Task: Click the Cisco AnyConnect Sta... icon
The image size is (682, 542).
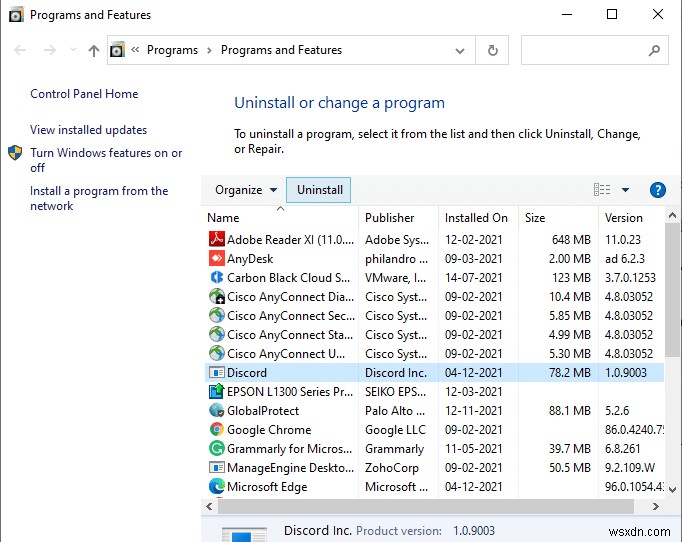Action: coord(217,335)
